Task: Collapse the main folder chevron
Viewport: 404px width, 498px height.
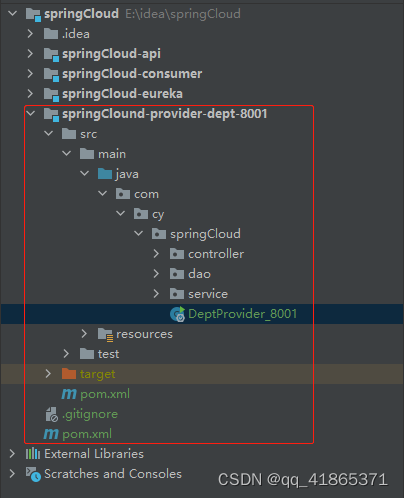Action: (67, 154)
